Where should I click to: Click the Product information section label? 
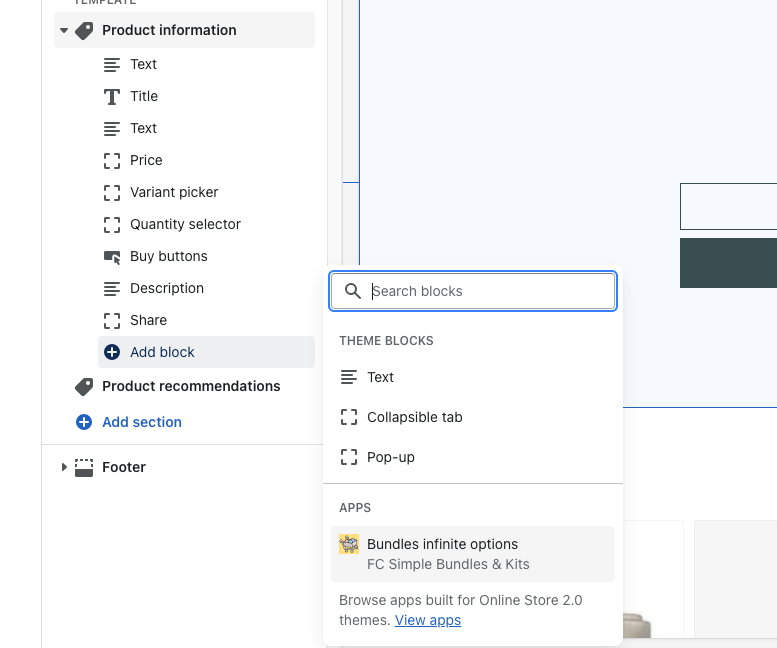[x=169, y=30]
